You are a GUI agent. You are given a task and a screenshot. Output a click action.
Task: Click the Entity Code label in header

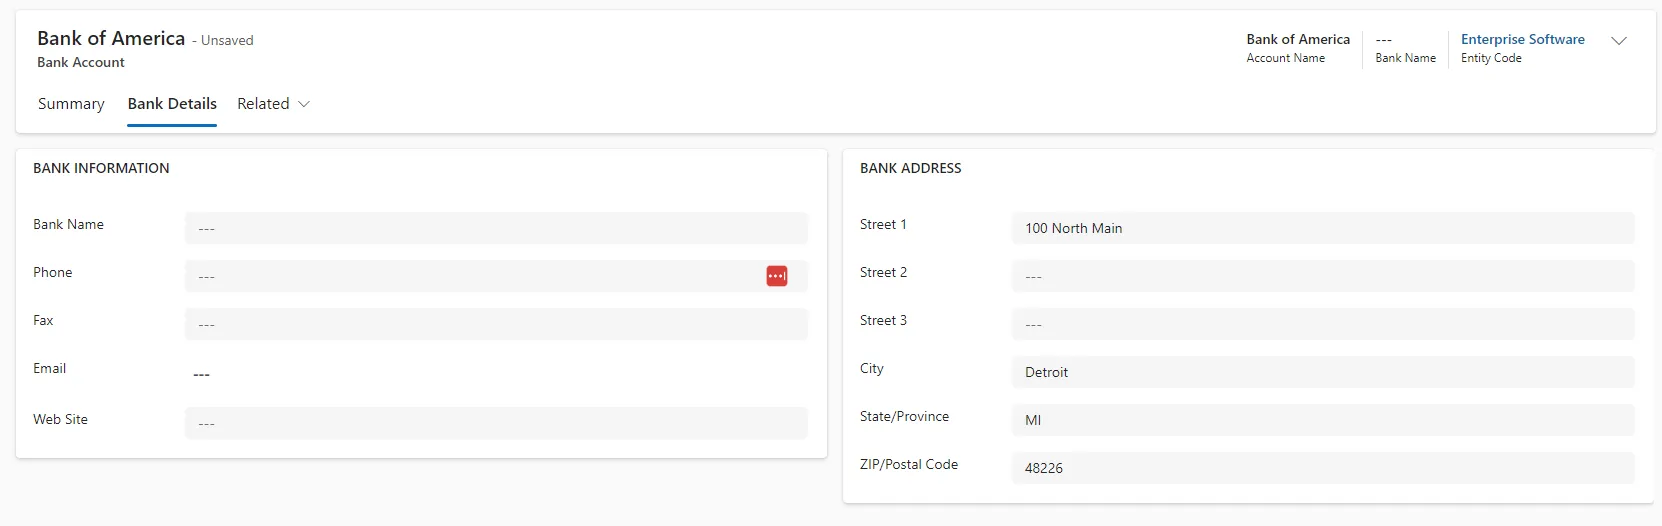click(x=1491, y=58)
